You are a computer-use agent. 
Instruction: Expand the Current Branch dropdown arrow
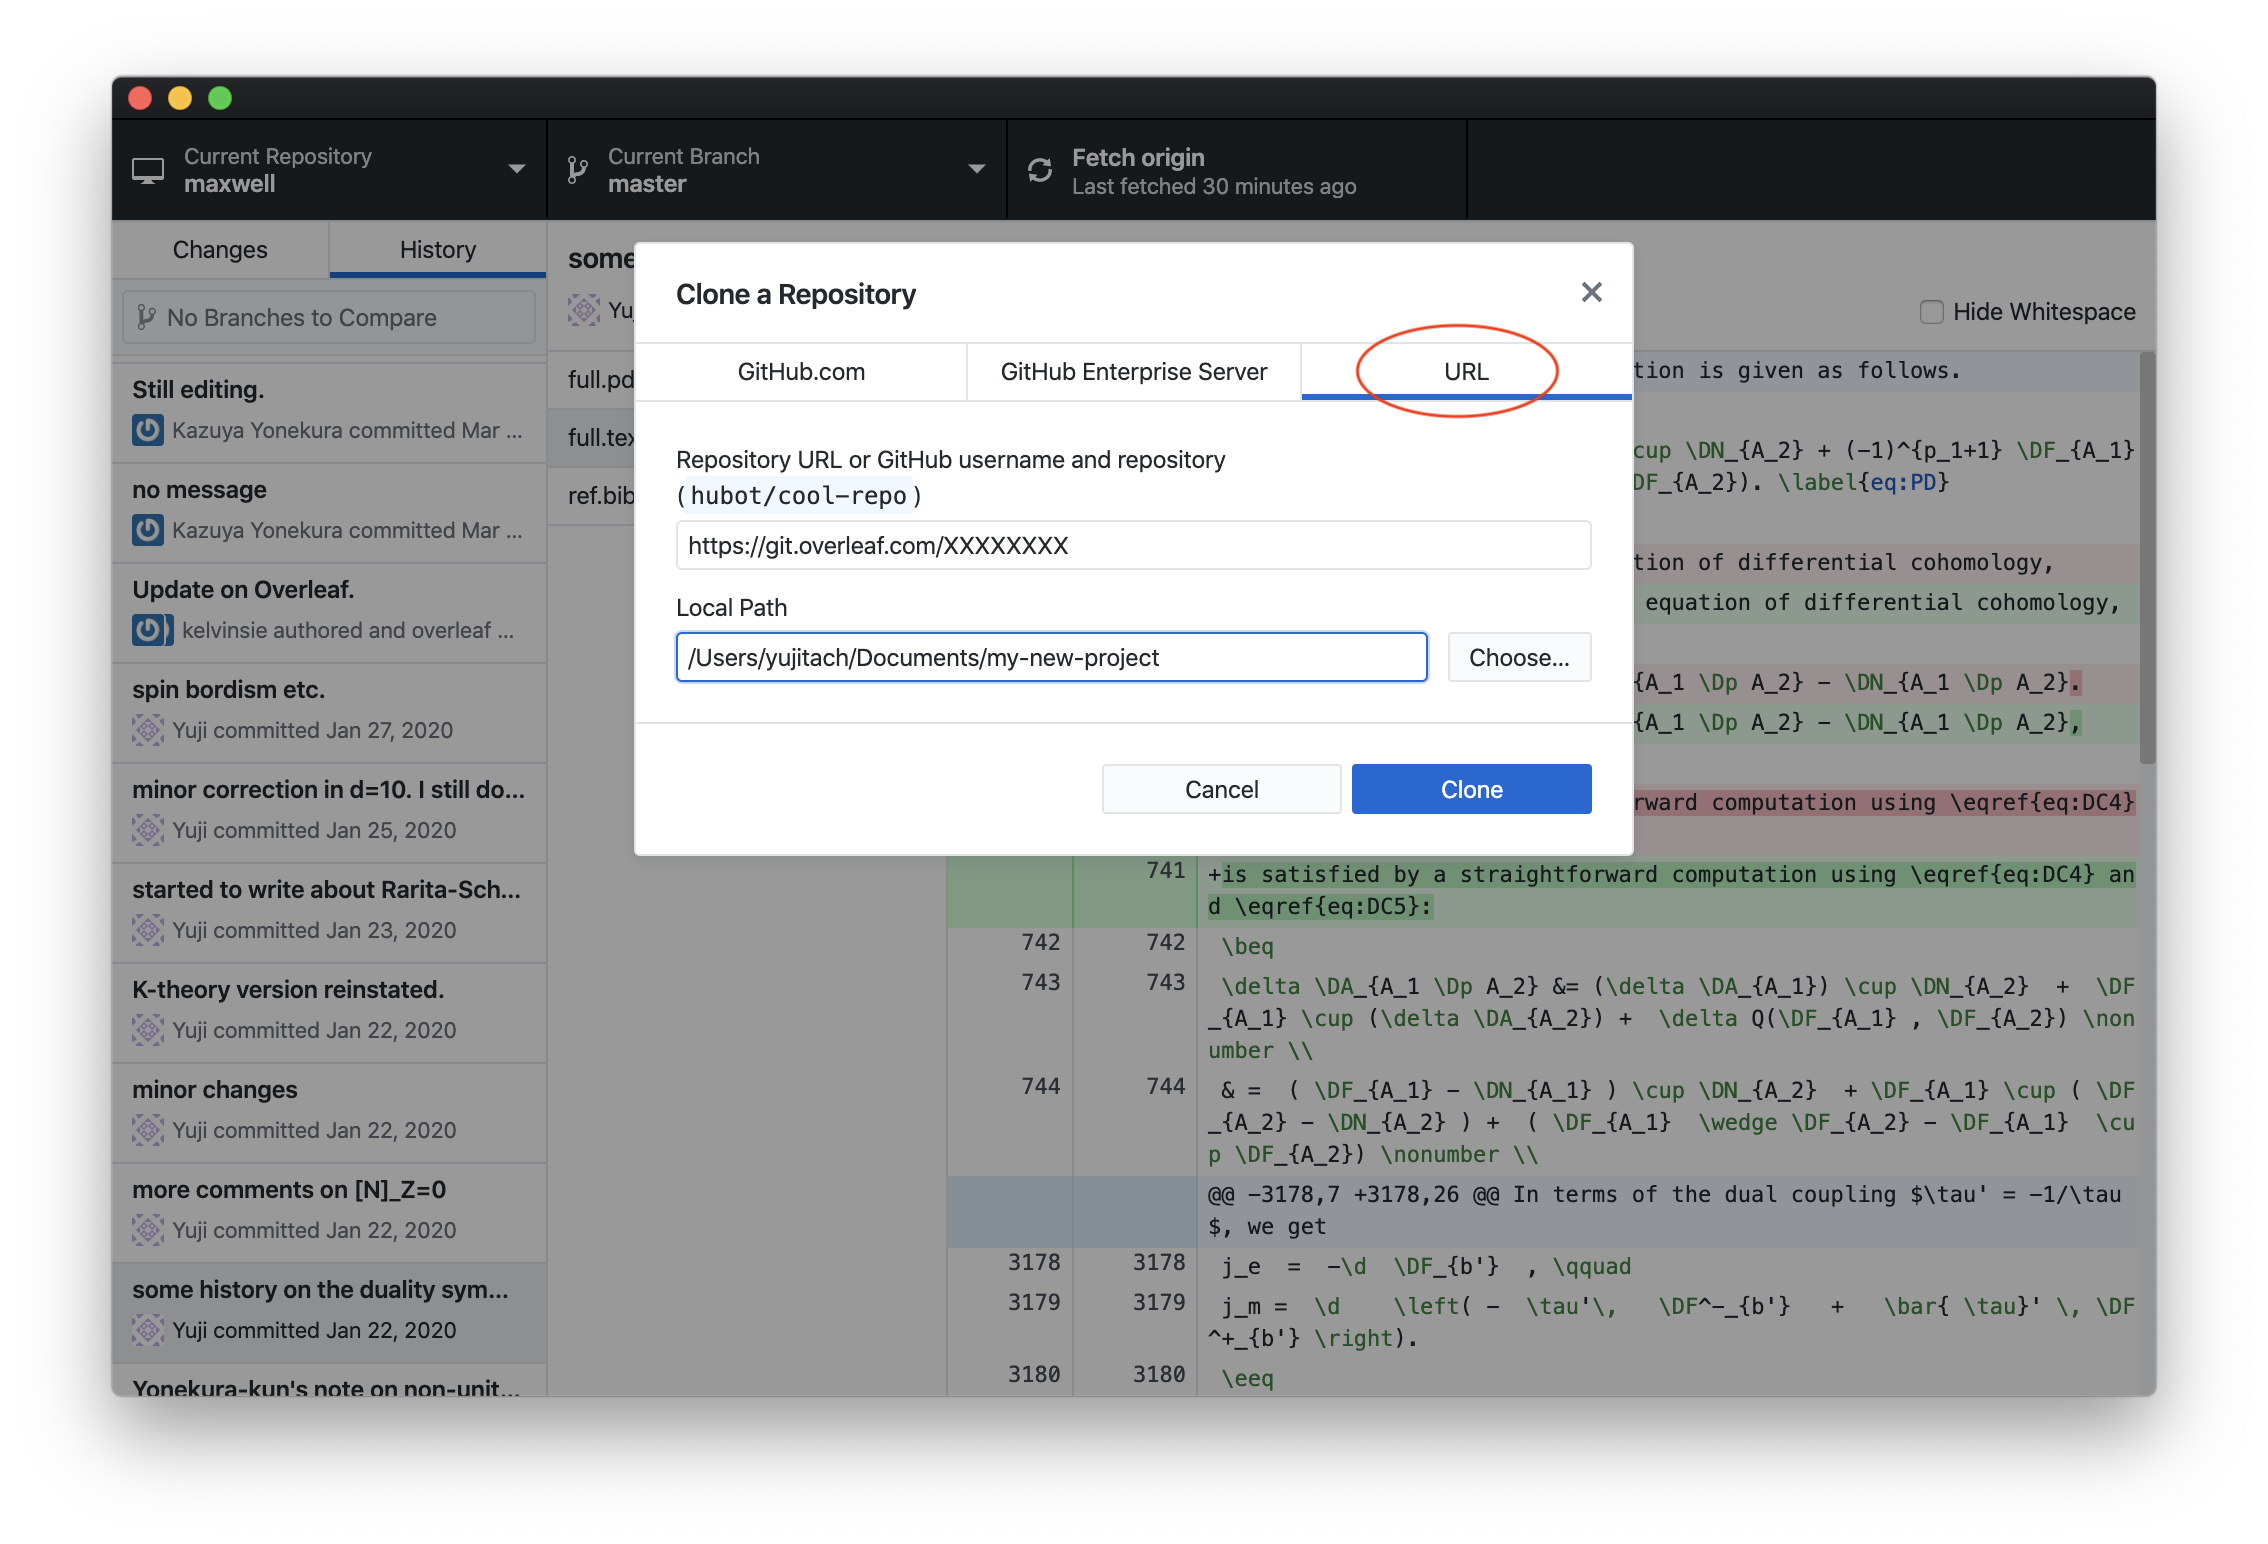977,169
